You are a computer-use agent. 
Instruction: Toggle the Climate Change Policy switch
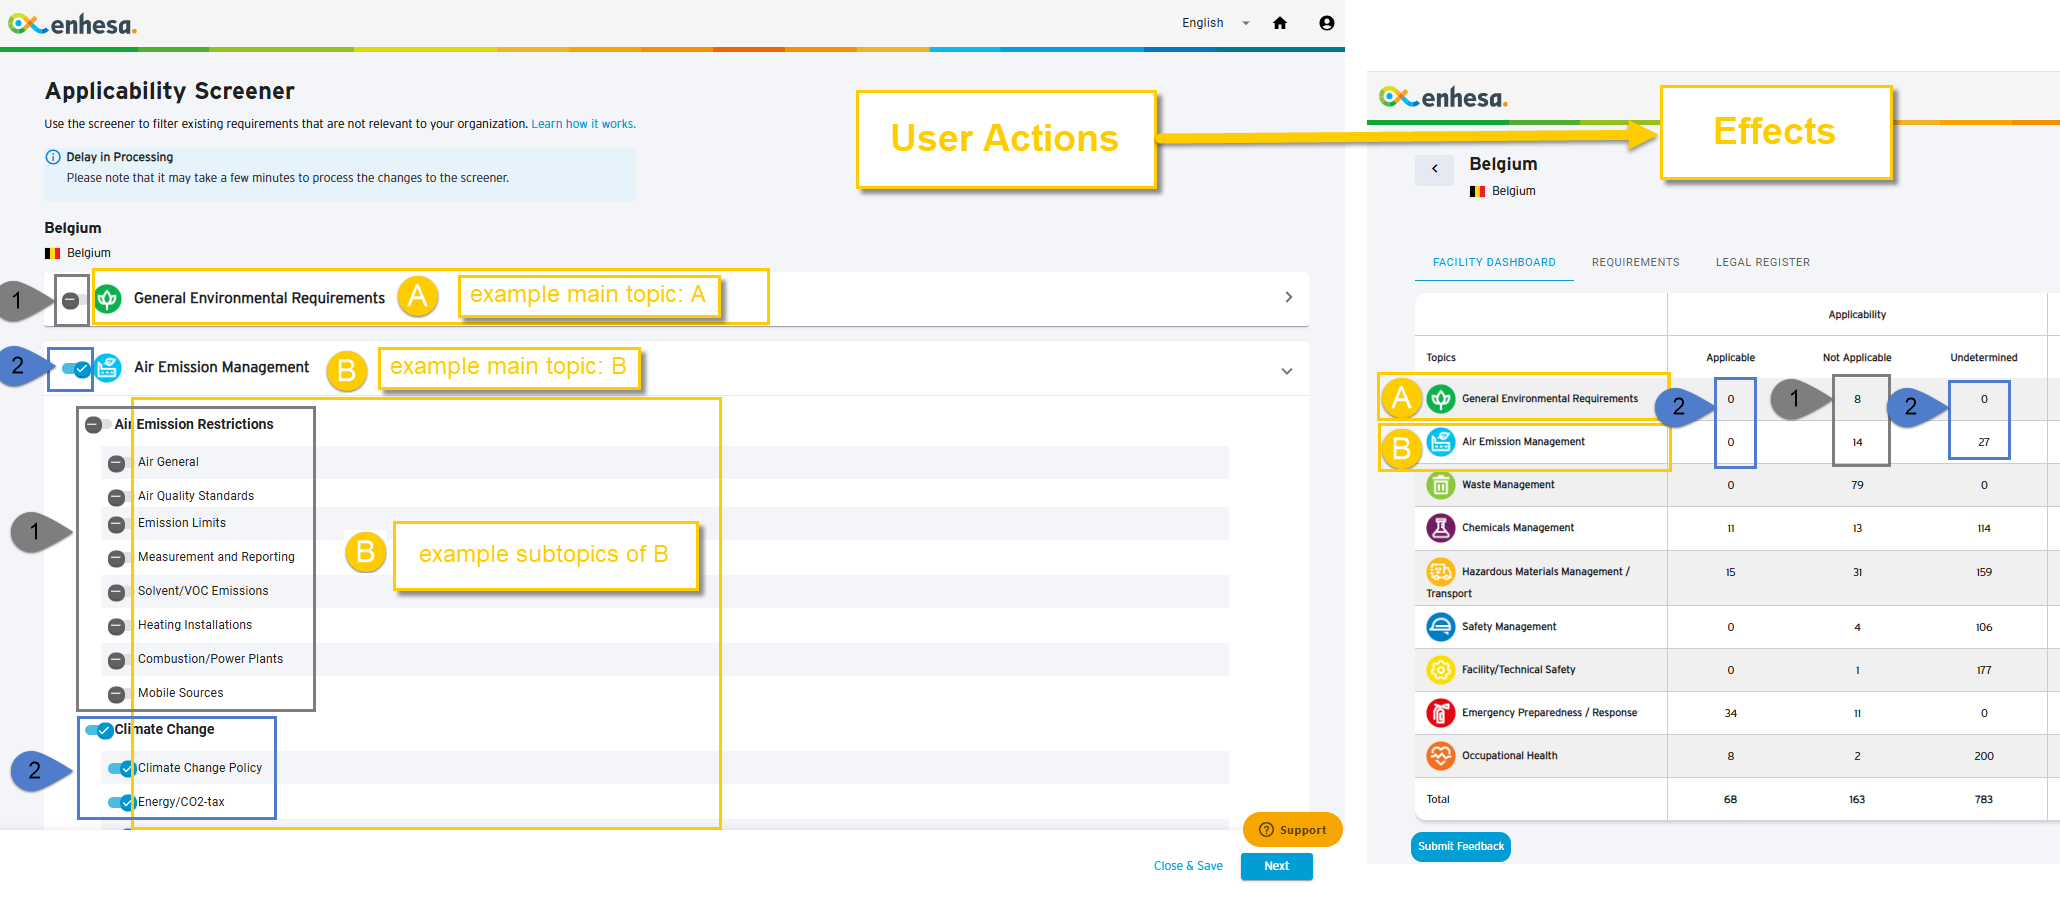(x=122, y=768)
